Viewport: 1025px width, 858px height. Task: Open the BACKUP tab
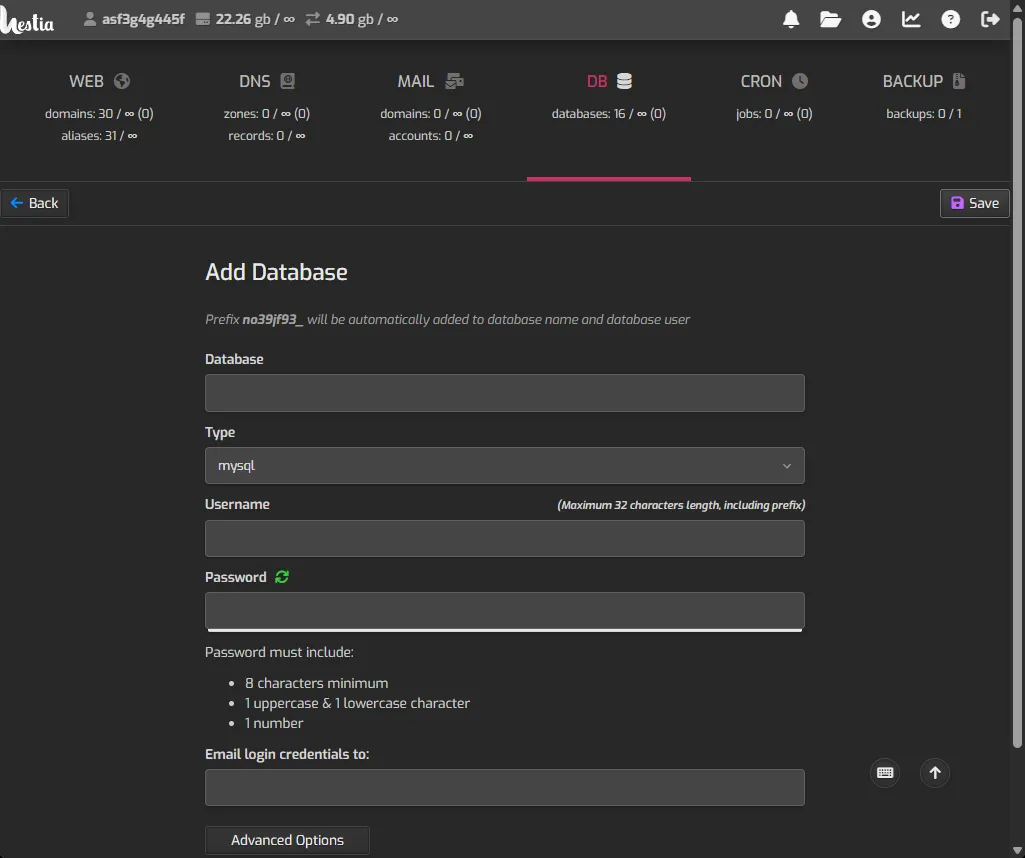pyautogui.click(x=923, y=81)
